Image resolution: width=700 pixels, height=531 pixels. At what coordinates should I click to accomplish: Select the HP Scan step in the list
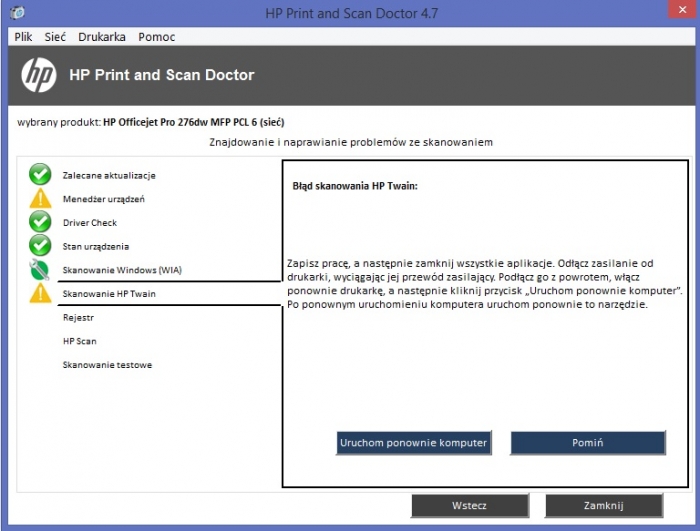[x=79, y=341]
